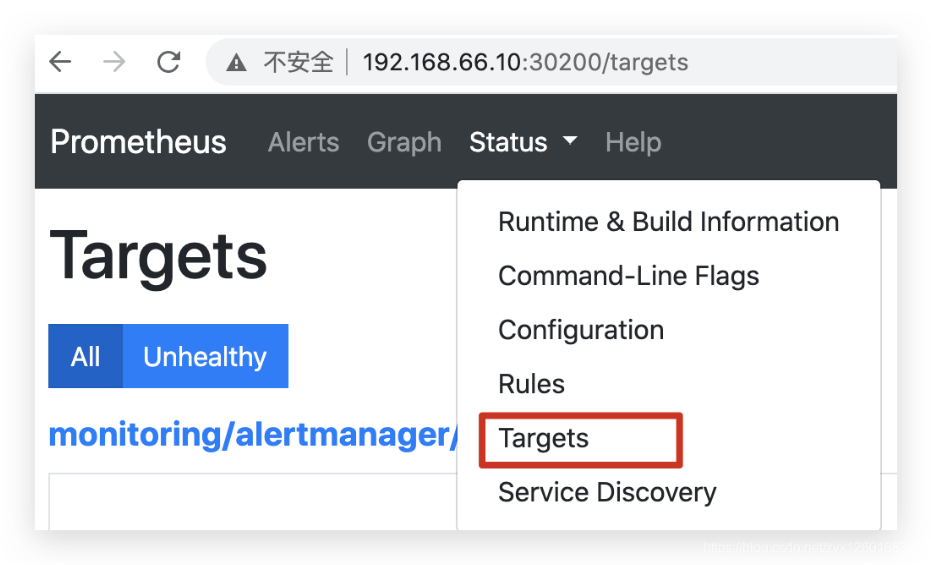Switch to the Alerts page
The image size is (931, 565).
(x=303, y=142)
